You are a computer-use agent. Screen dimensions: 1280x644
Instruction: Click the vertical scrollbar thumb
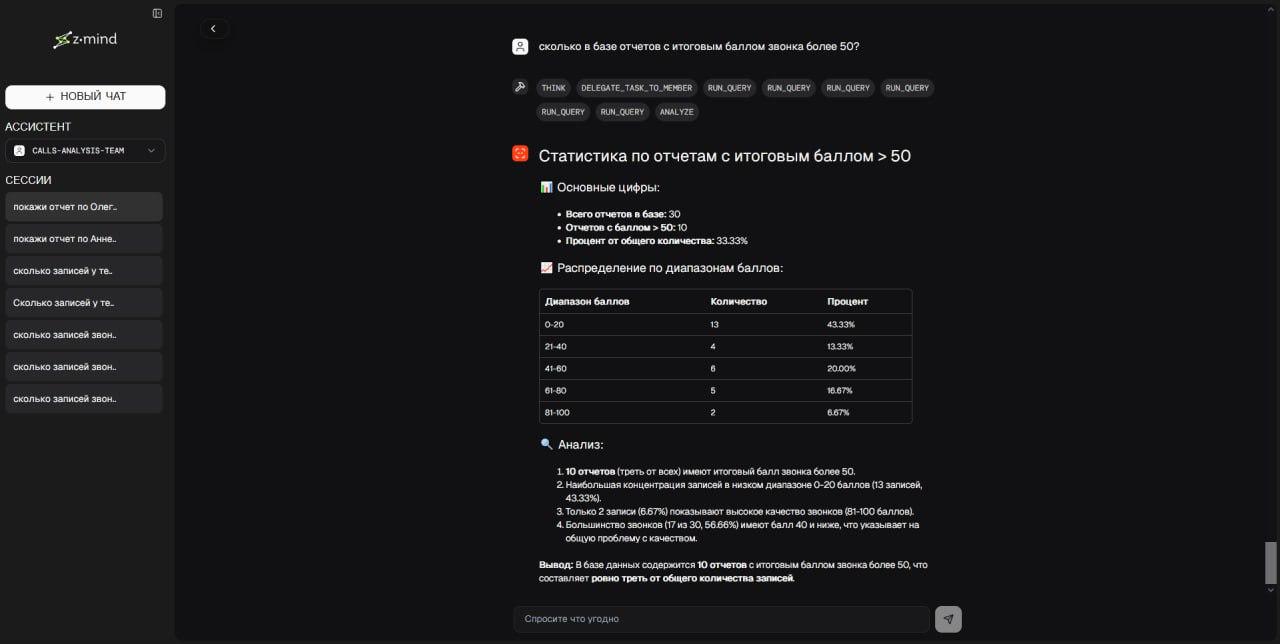pos(1271,562)
